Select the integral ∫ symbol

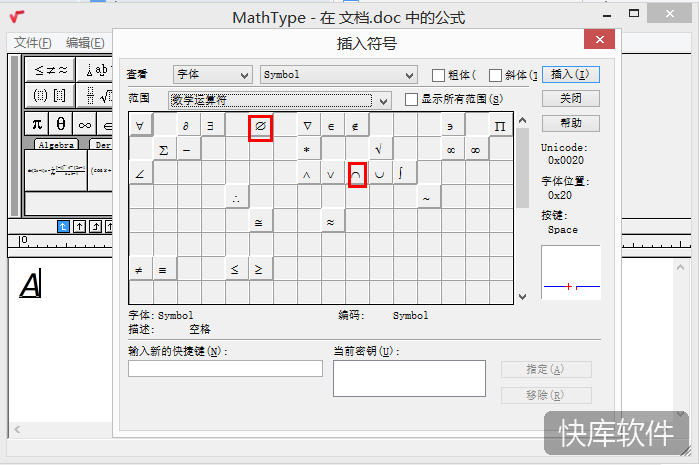[405, 173]
